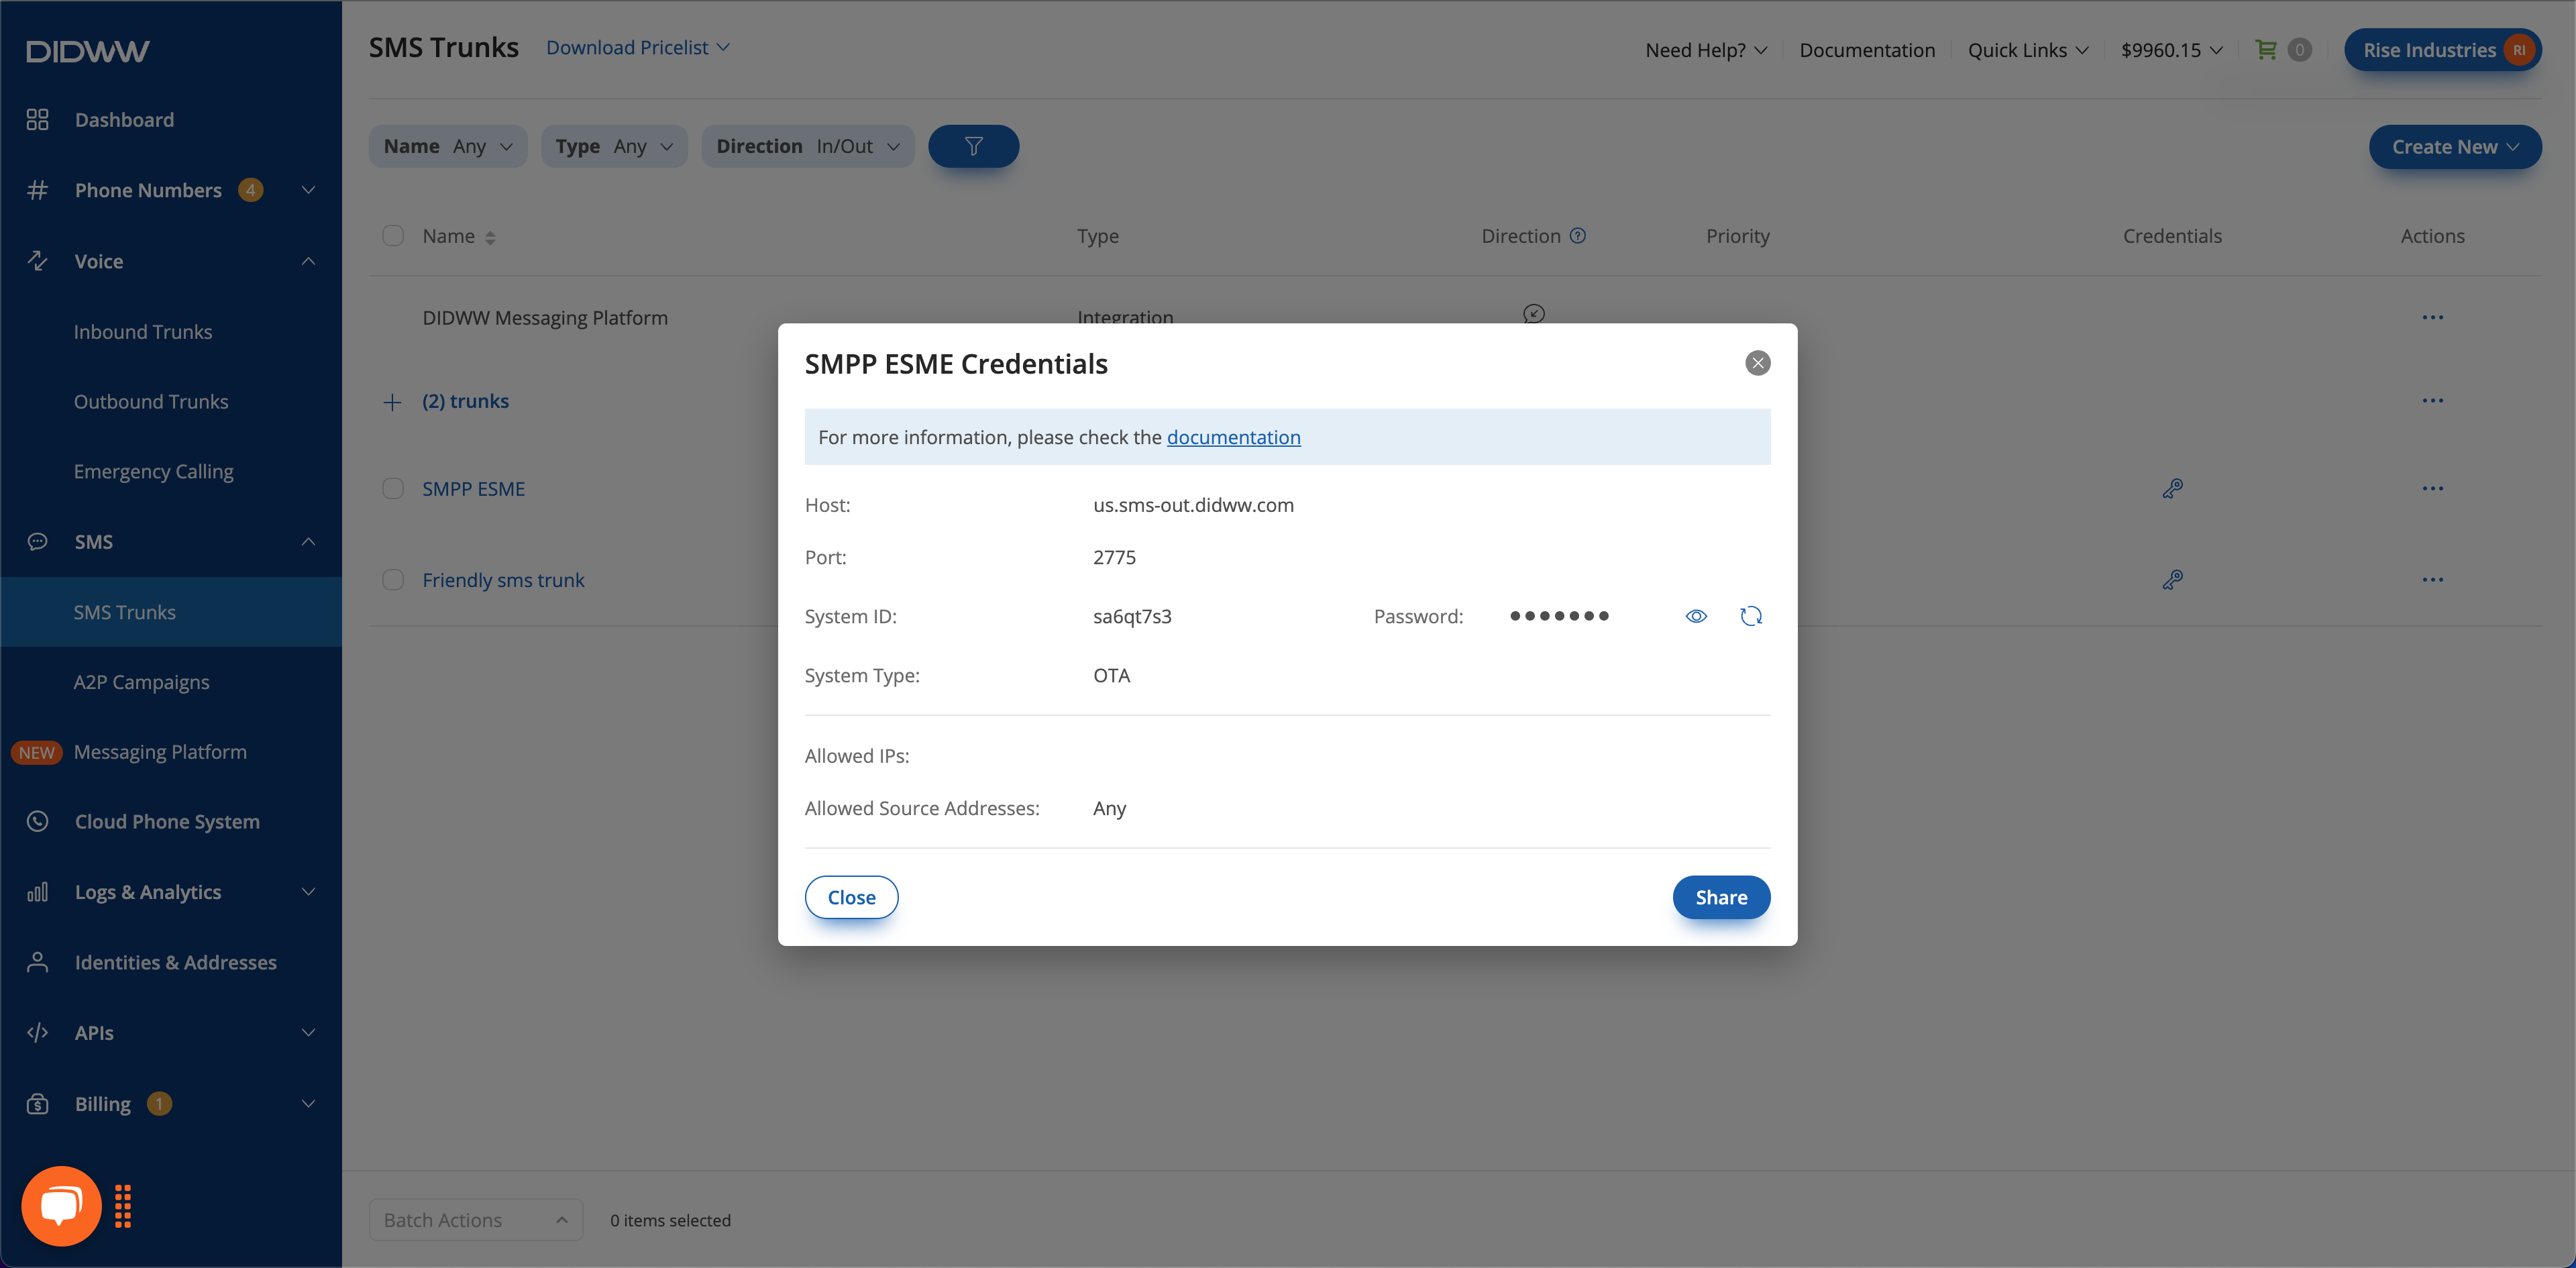
Task: Open the shopping cart icon
Action: 2265,49
